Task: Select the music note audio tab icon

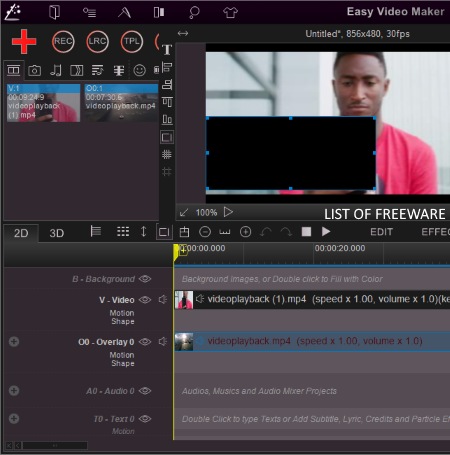Action: tap(56, 70)
